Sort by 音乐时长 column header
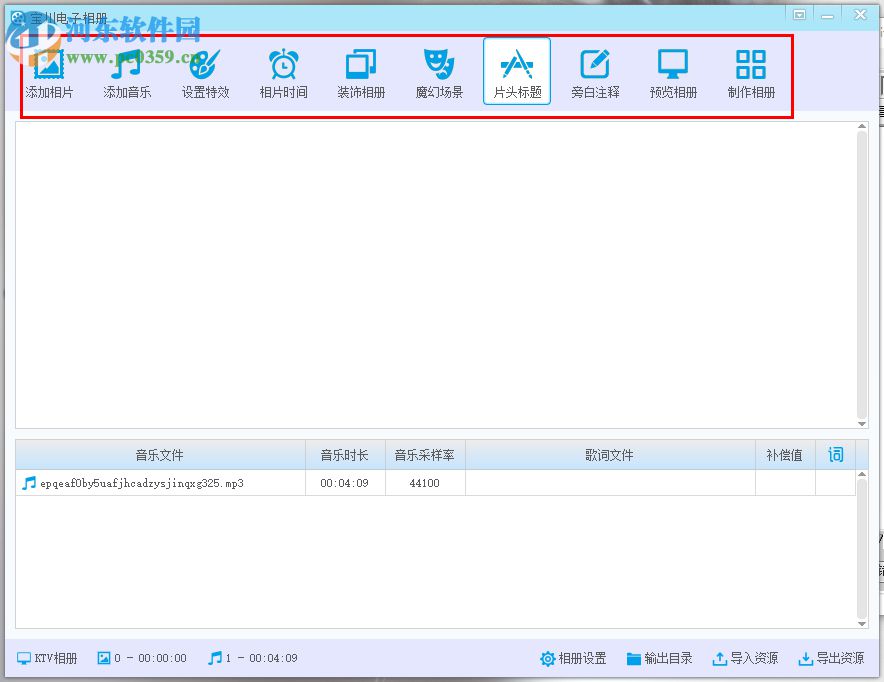This screenshot has width=884, height=682. [x=345, y=455]
